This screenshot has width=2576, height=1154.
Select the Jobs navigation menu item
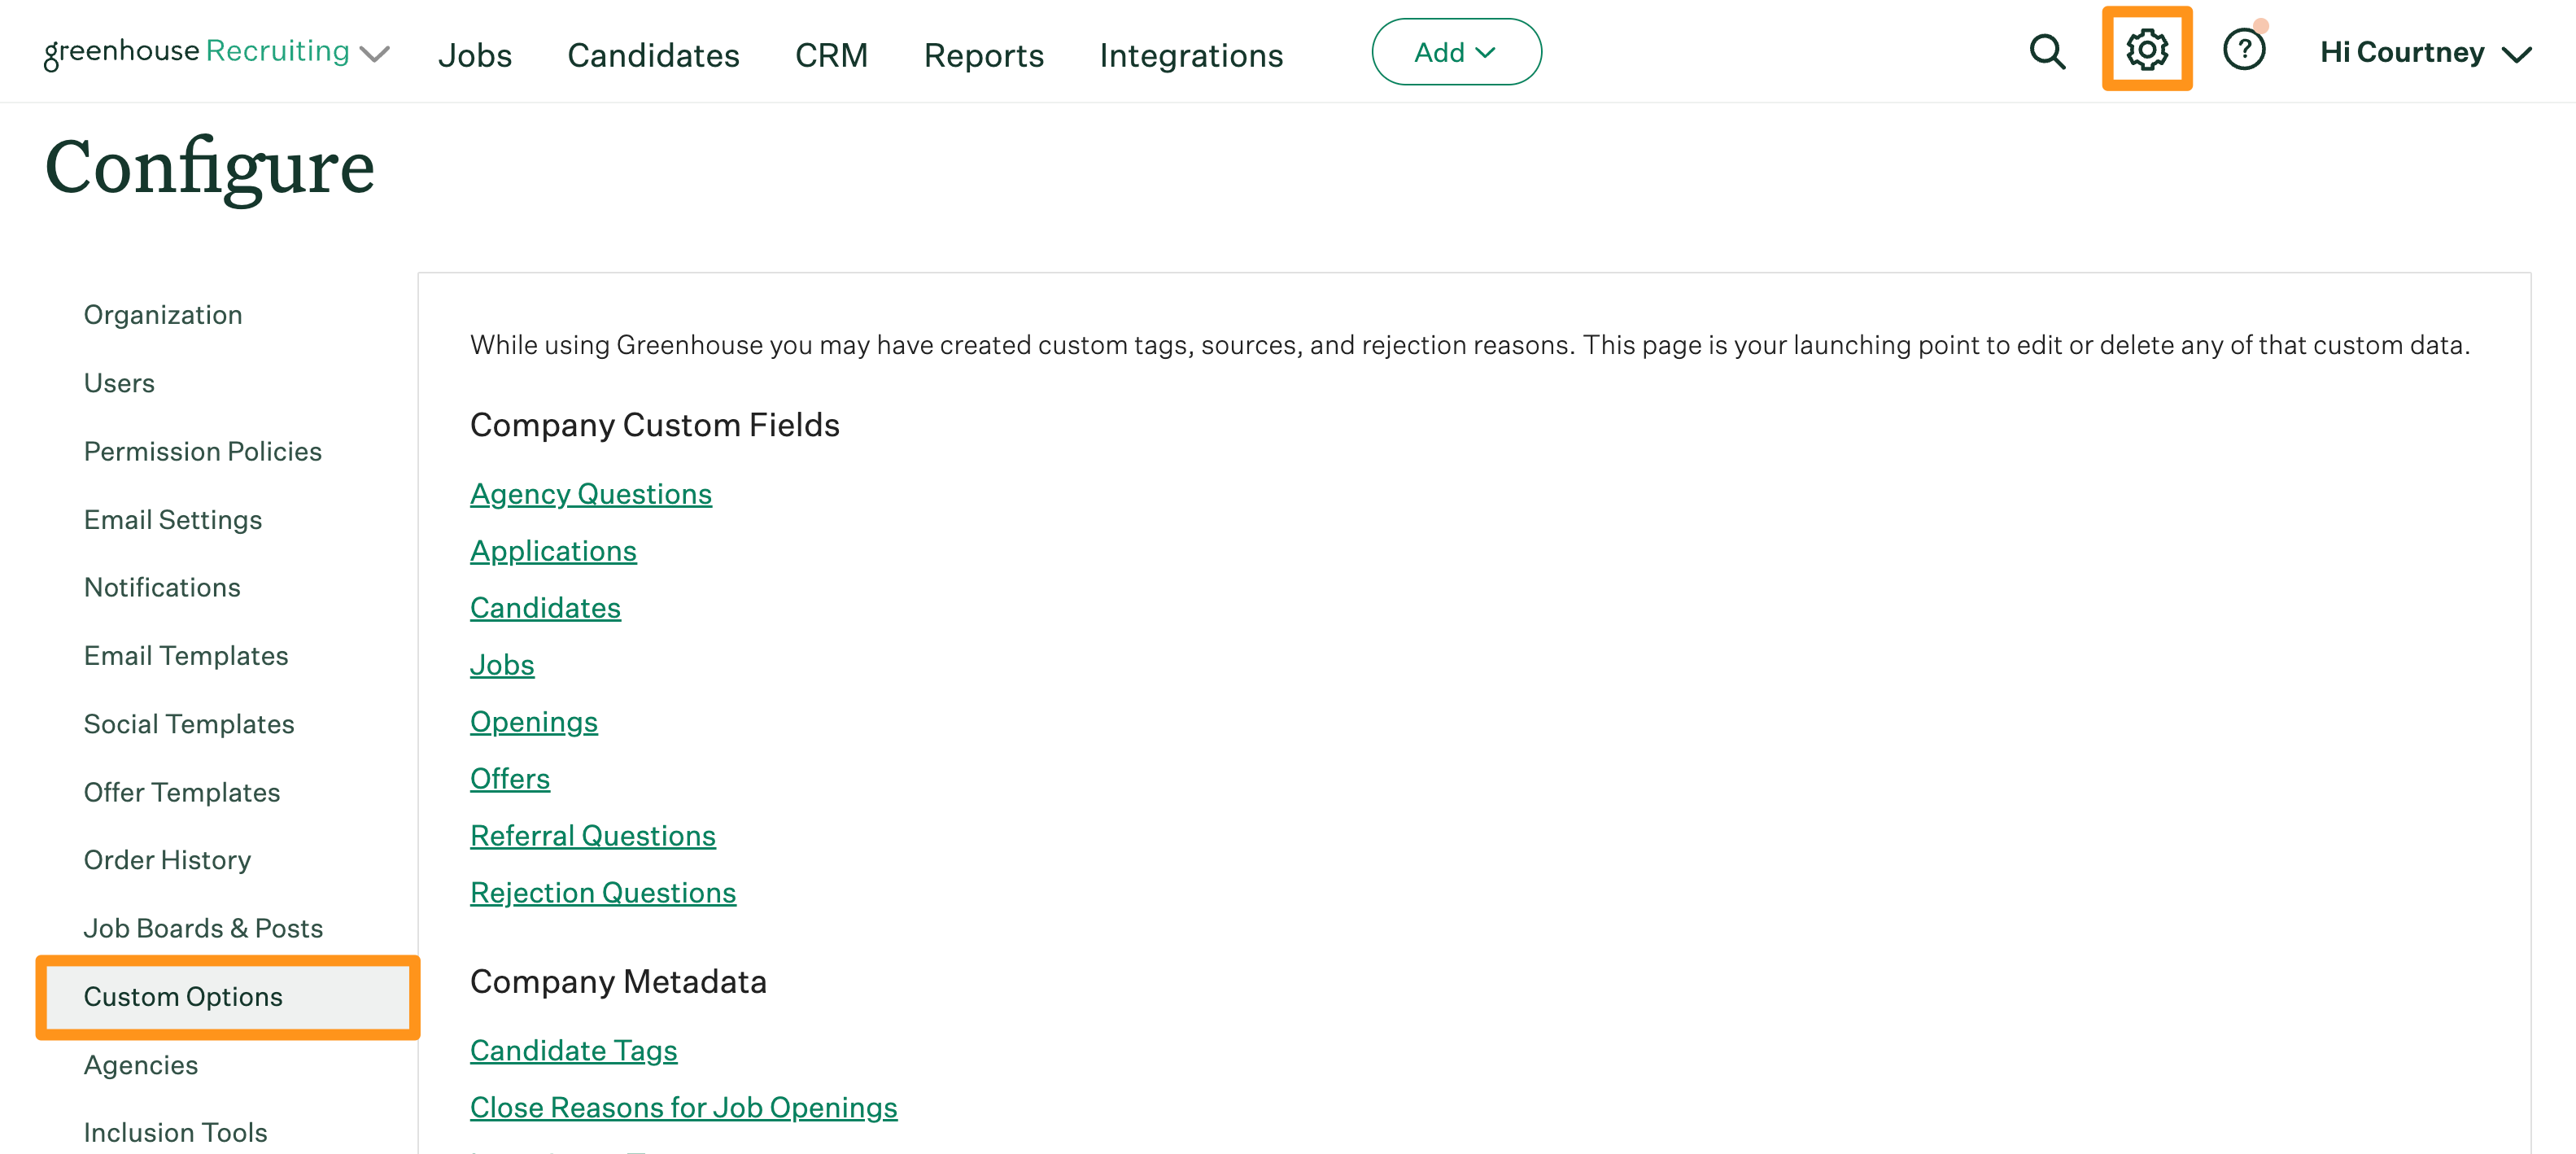477,50
